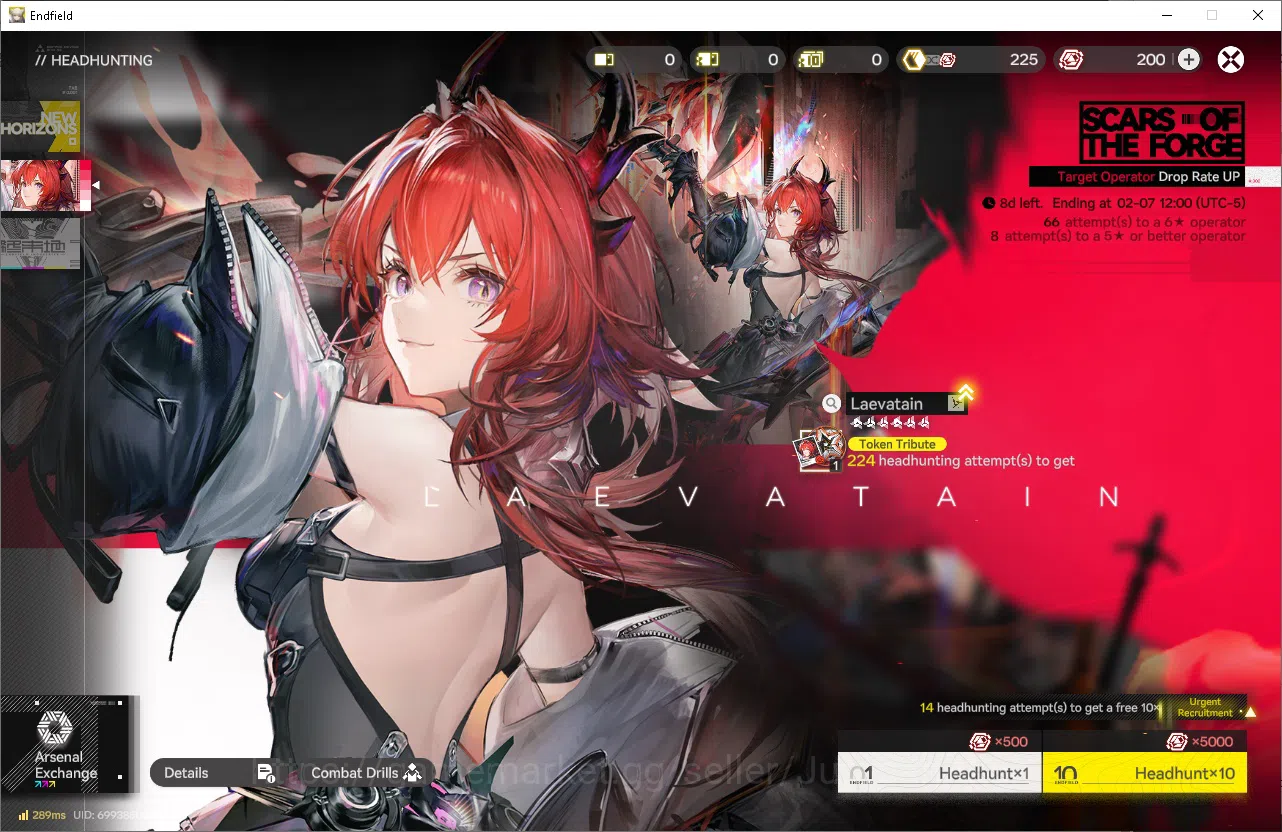The height and width of the screenshot is (832, 1282).
Task: Click the Endfield app icon in title bar
Action: (x=17, y=15)
